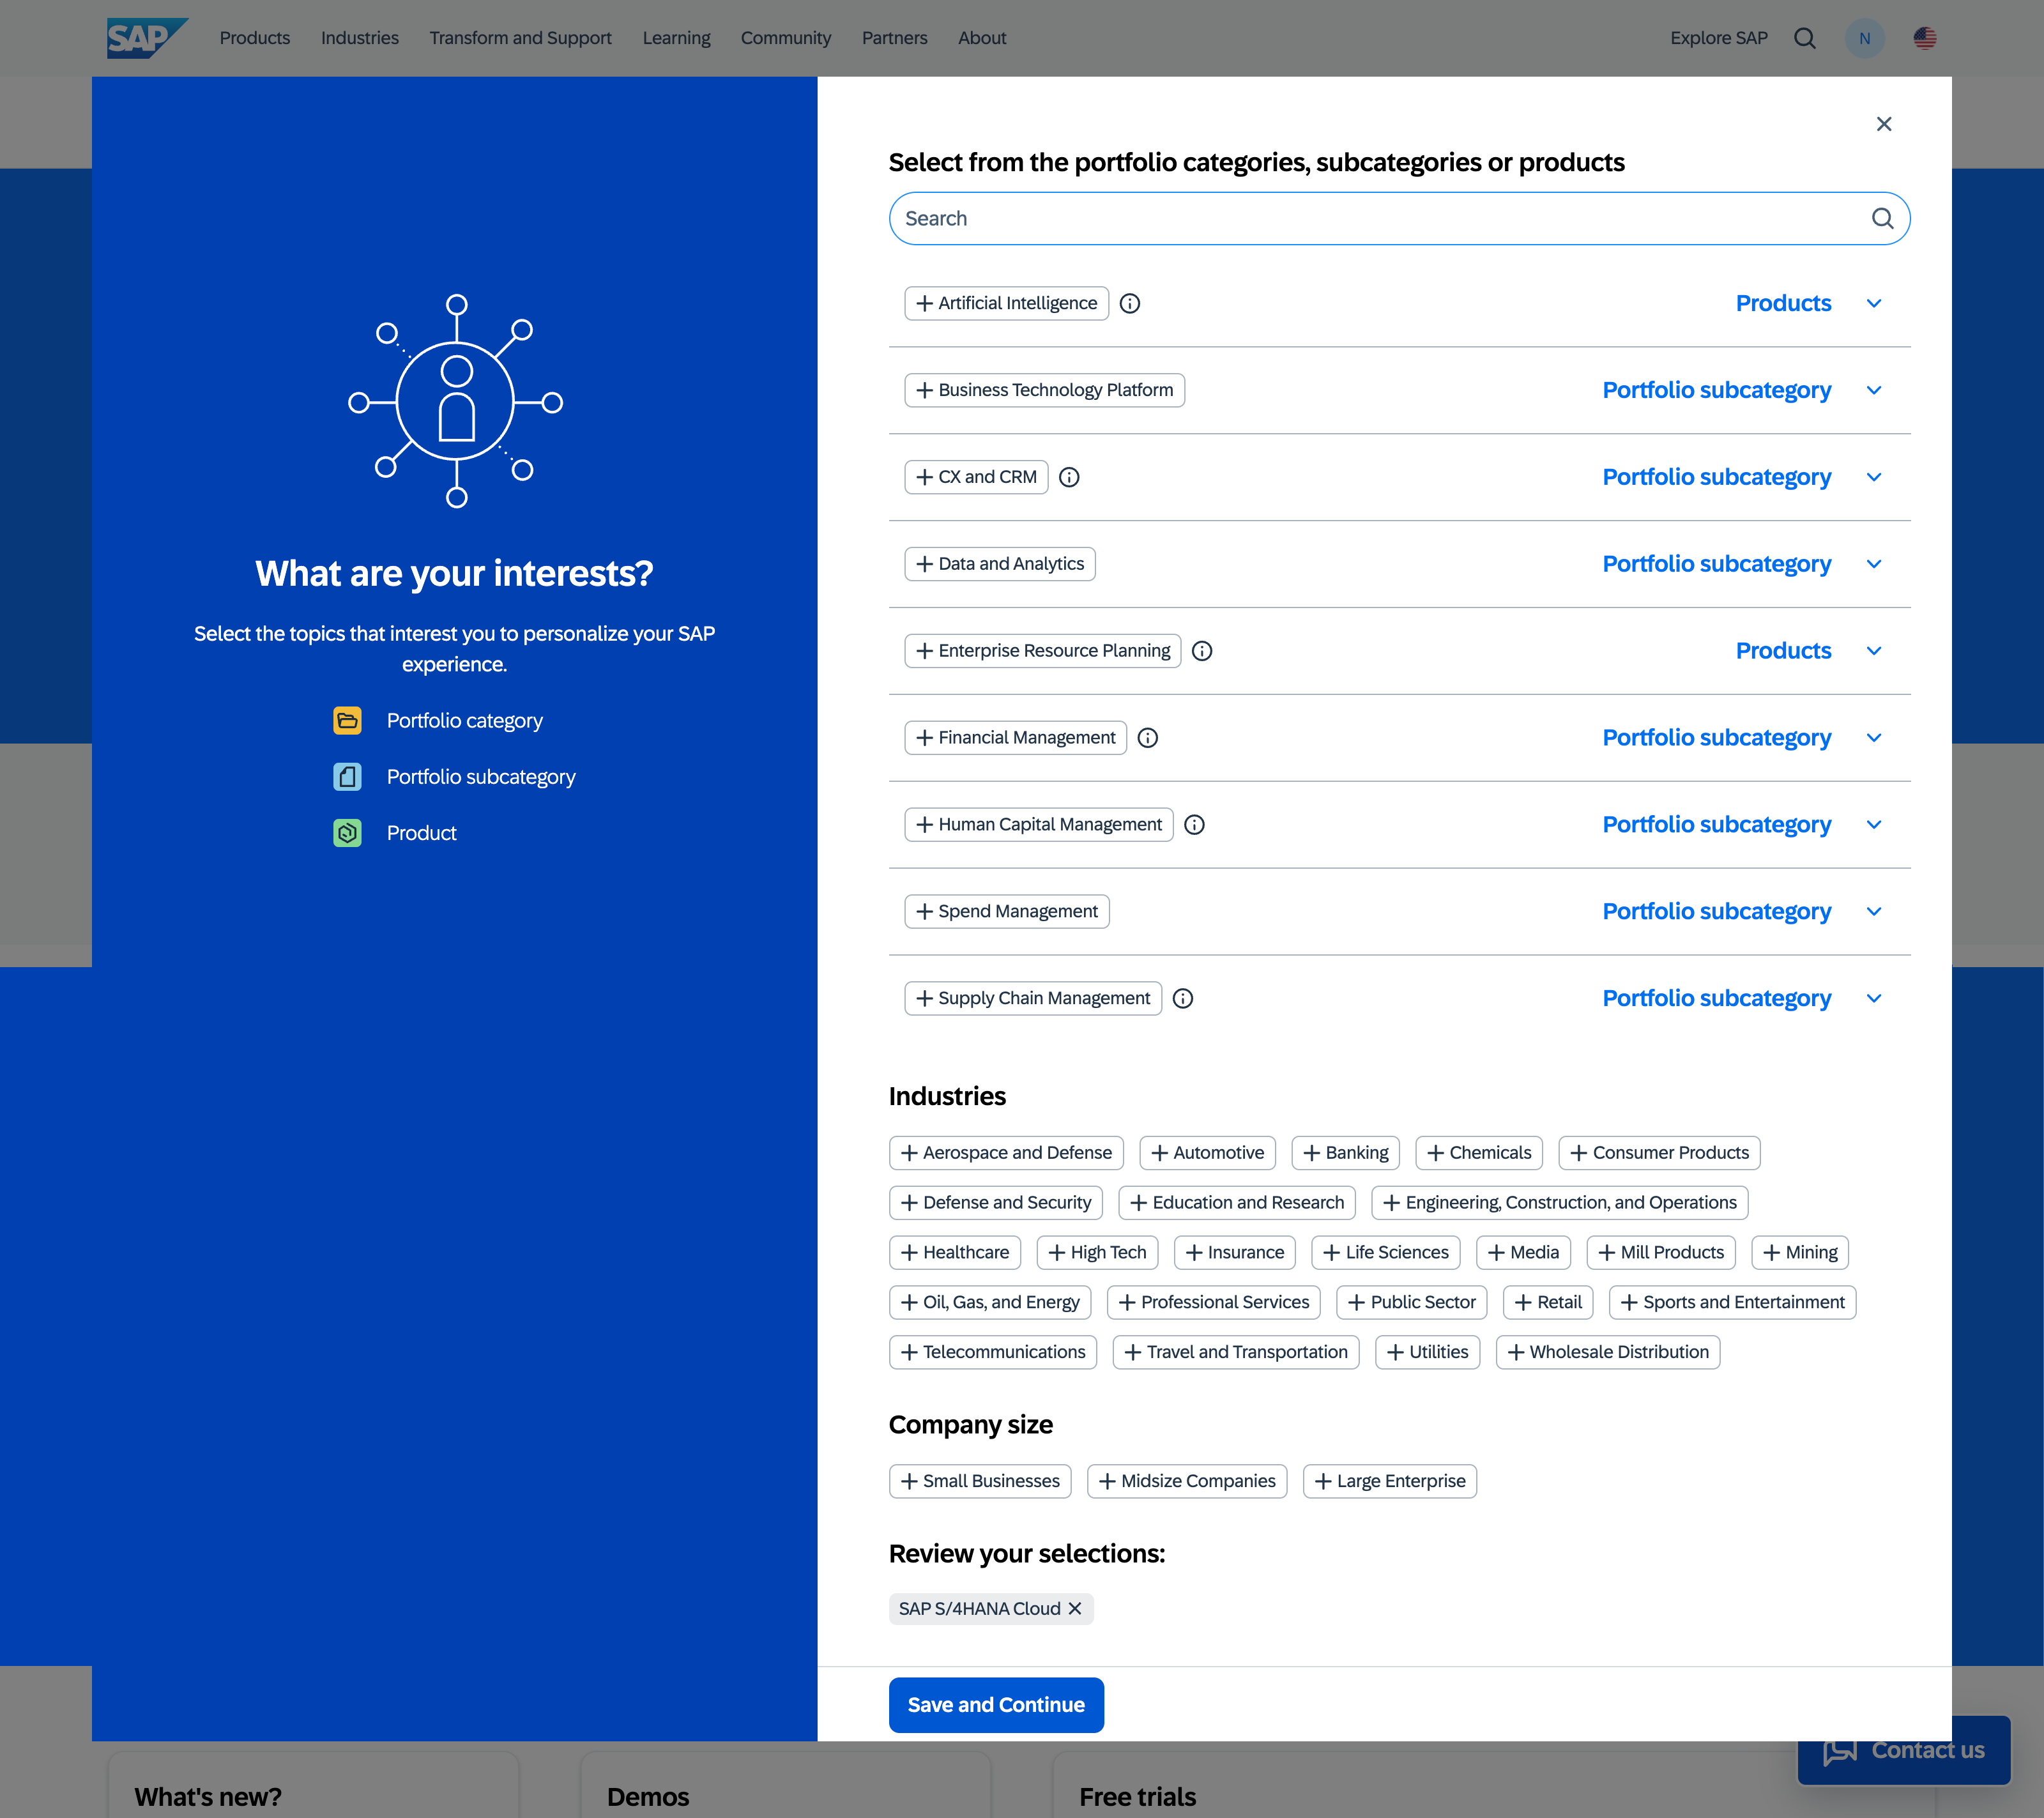Show info for Financial Management

pyautogui.click(x=1147, y=738)
